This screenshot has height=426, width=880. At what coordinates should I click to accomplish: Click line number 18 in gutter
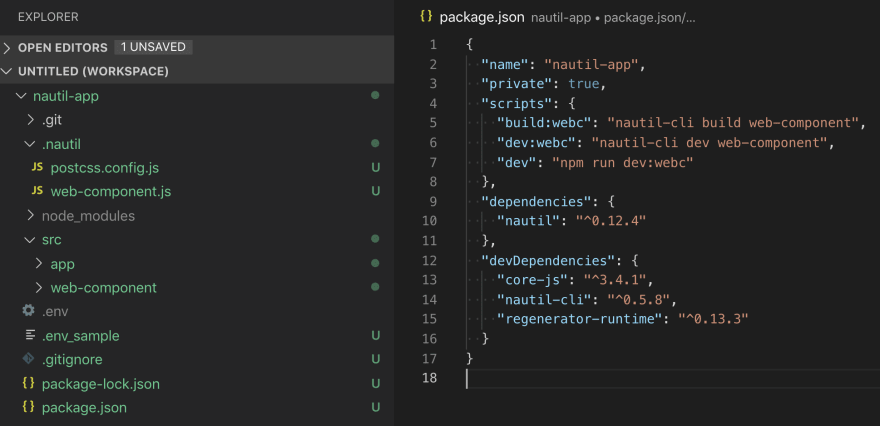429,378
